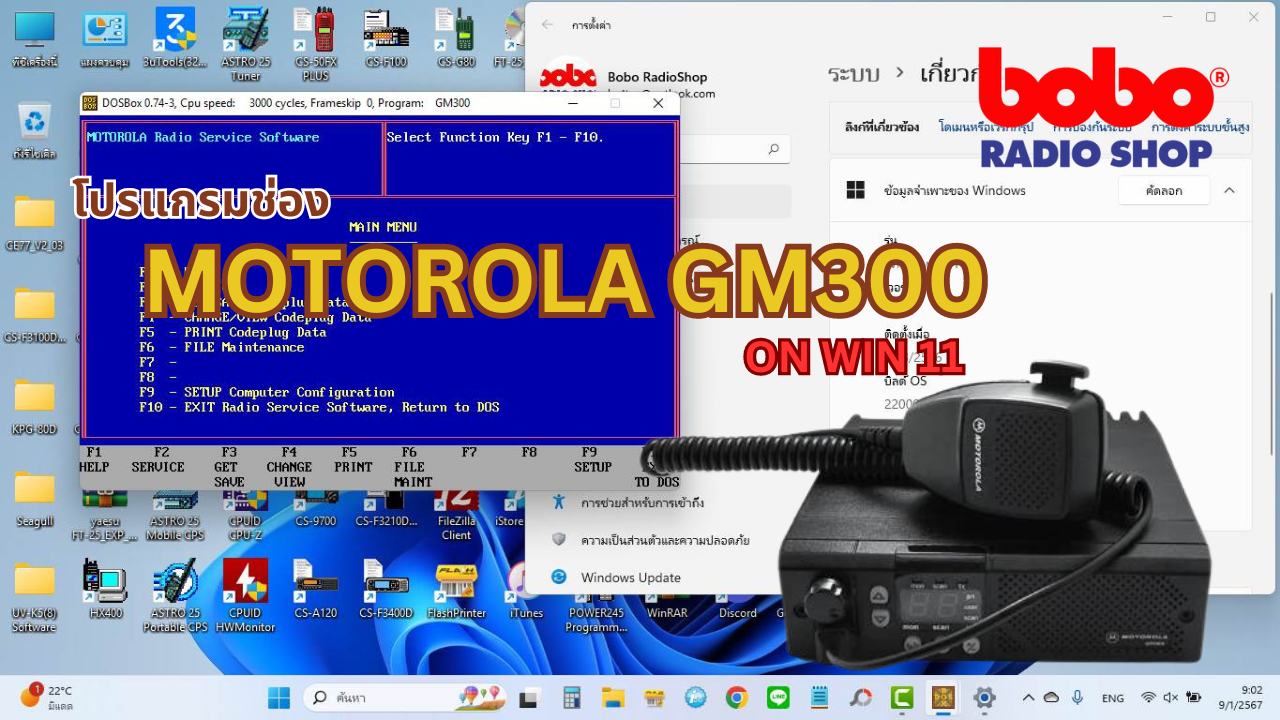
Task: Click the Copy button for Windows specifications
Action: point(1163,190)
